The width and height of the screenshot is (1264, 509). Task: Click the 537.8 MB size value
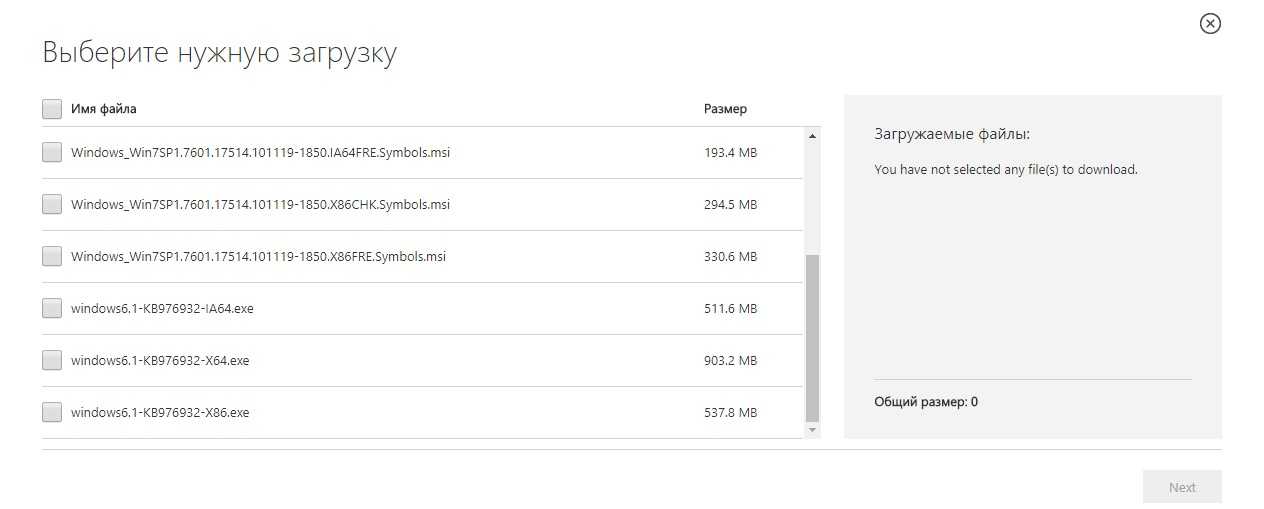(730, 412)
